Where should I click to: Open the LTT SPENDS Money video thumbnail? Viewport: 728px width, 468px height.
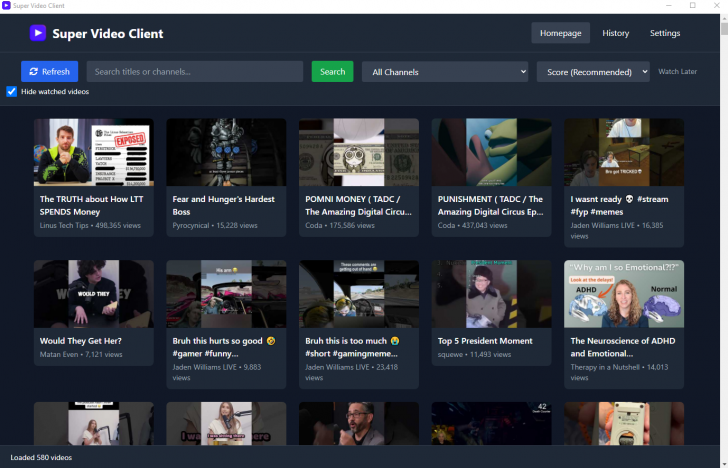94,152
